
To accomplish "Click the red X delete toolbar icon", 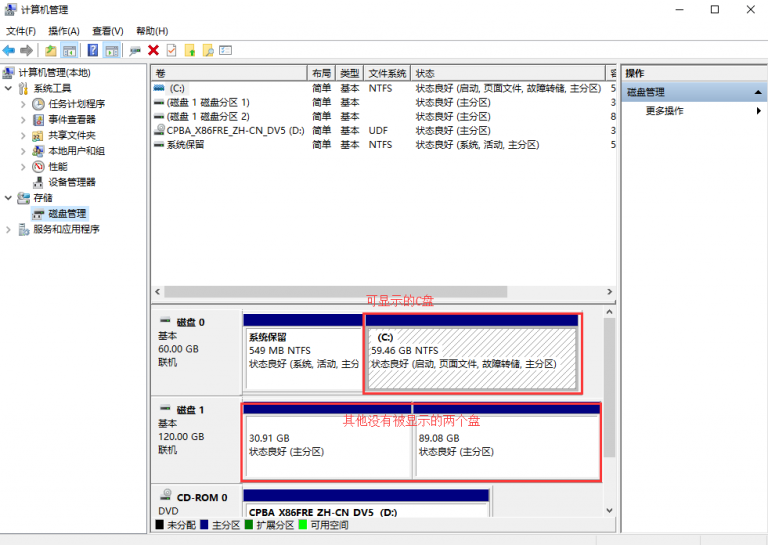I will pyautogui.click(x=153, y=50).
